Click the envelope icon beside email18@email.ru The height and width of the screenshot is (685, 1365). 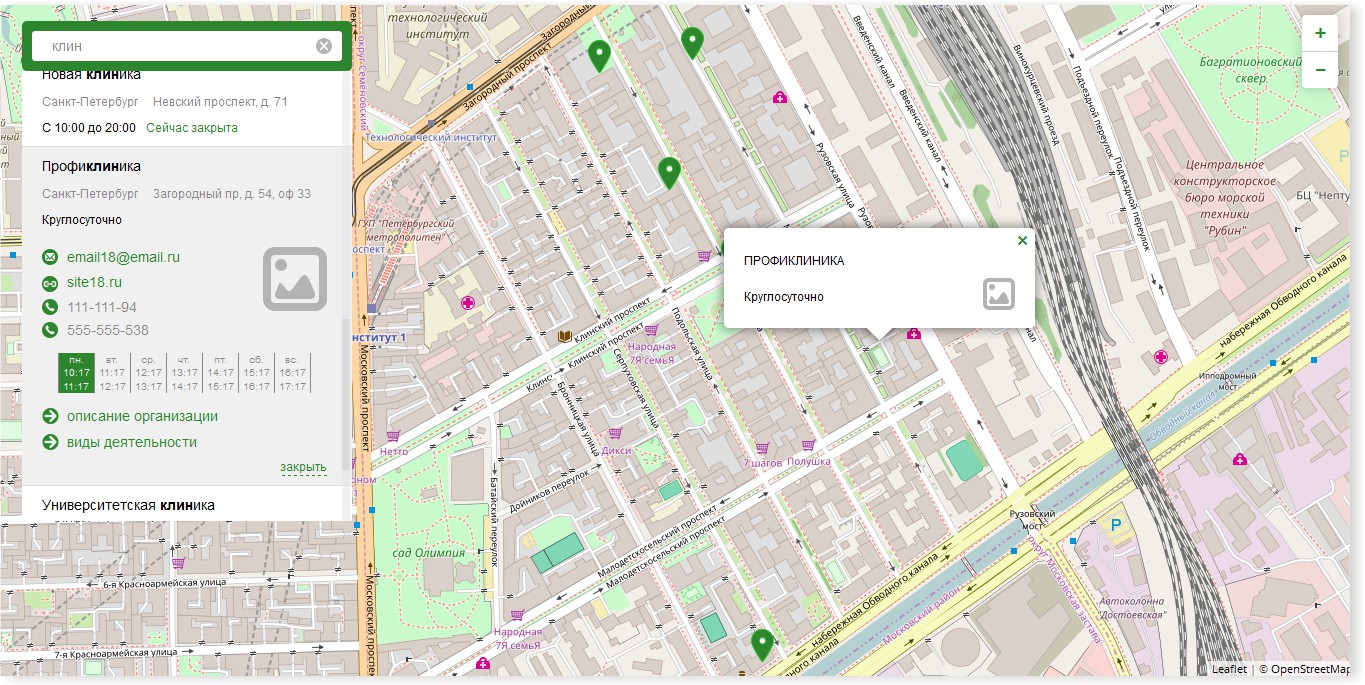50,258
